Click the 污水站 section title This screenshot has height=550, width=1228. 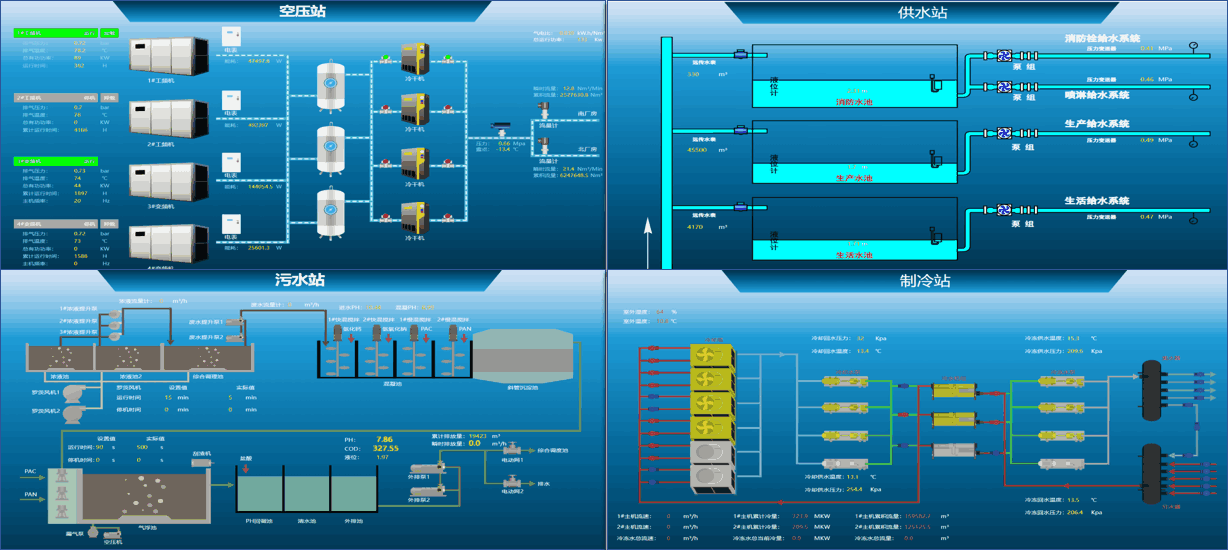[302, 280]
